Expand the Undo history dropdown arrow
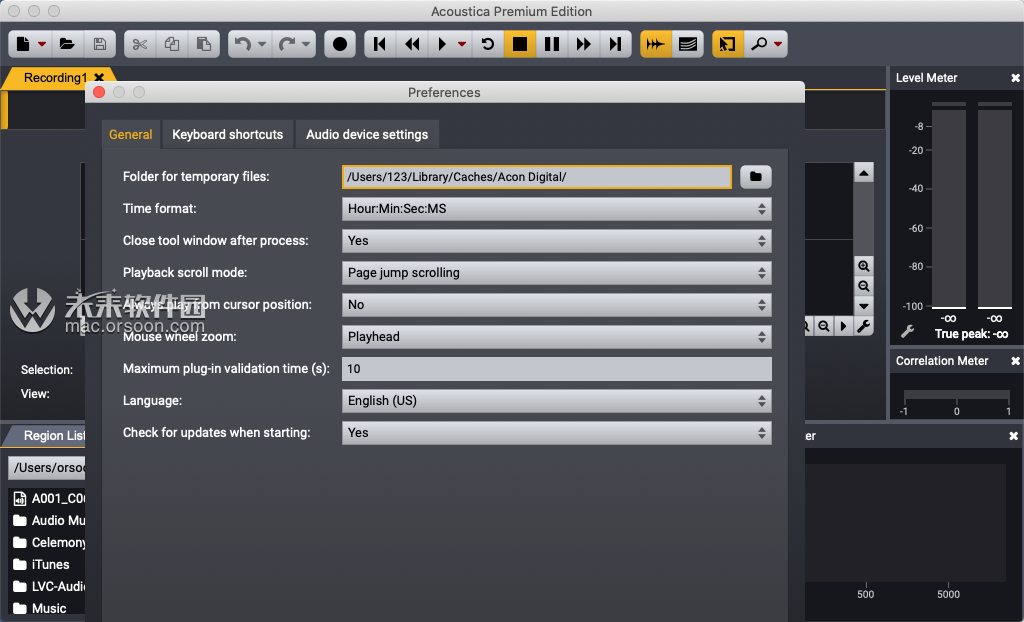 tap(262, 44)
